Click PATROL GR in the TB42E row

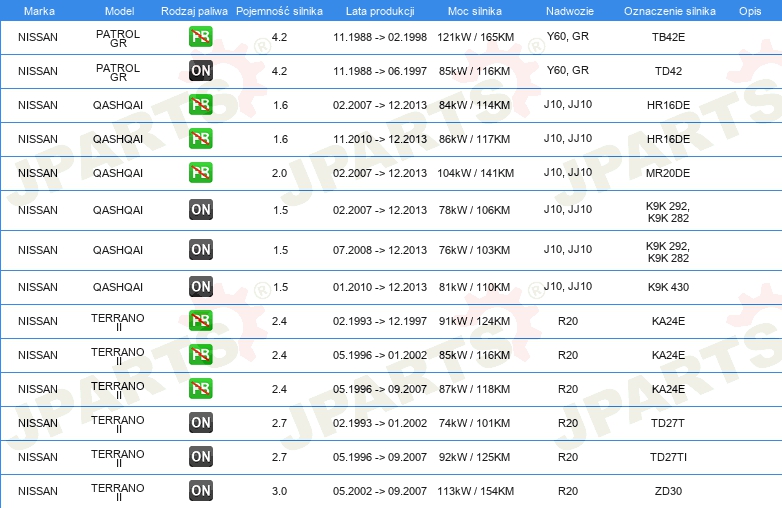coord(118,38)
